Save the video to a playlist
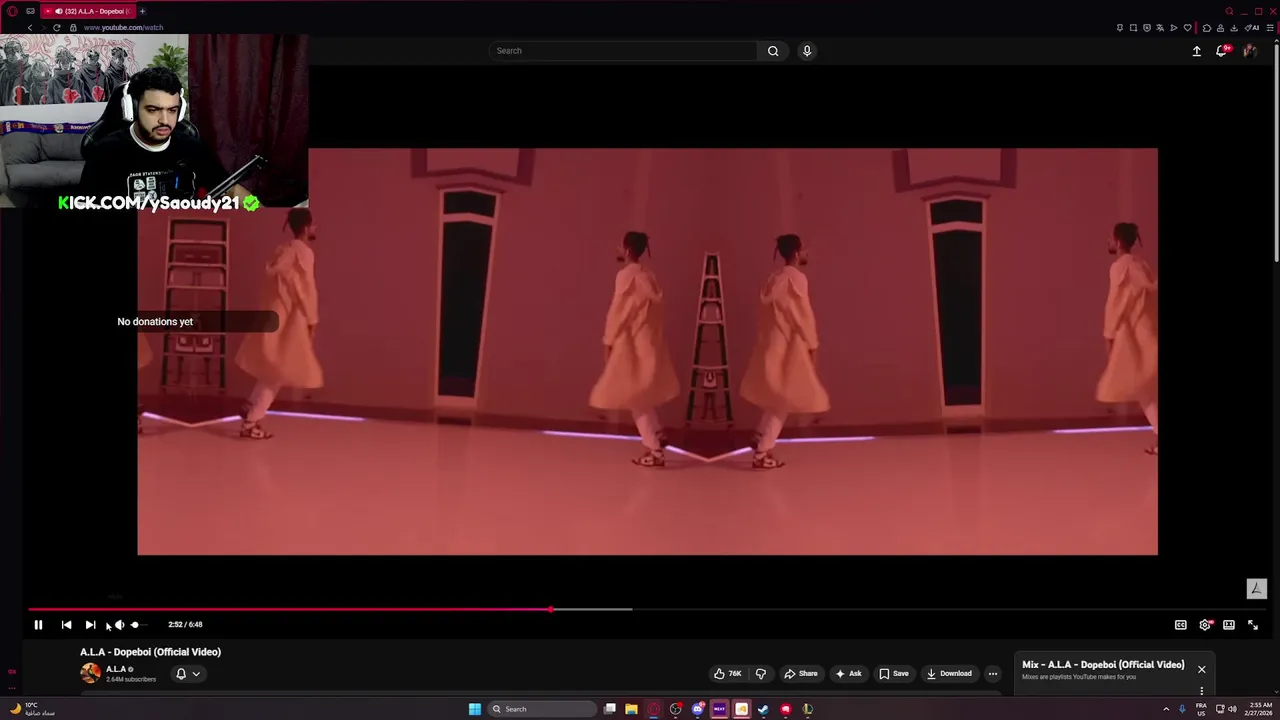Screen dimensions: 1280x720 [x=894, y=674]
